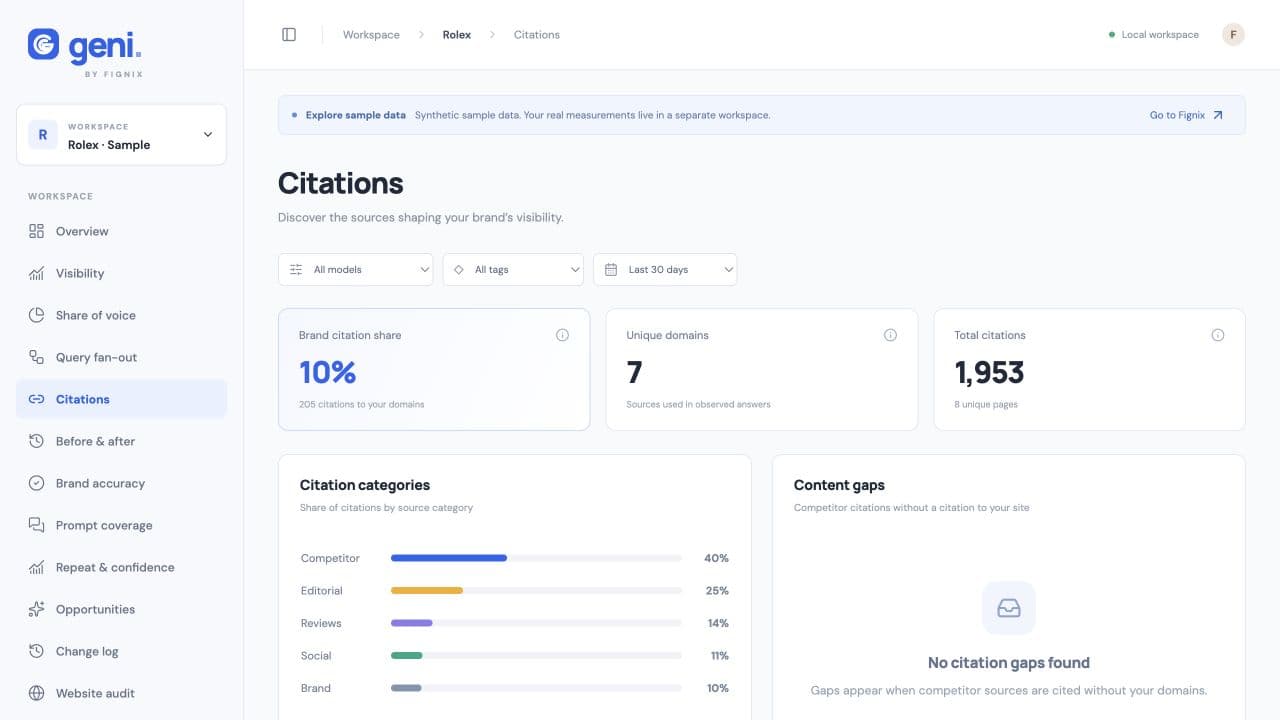Show info for Unique domains
The width and height of the screenshot is (1280, 720).
tap(890, 335)
